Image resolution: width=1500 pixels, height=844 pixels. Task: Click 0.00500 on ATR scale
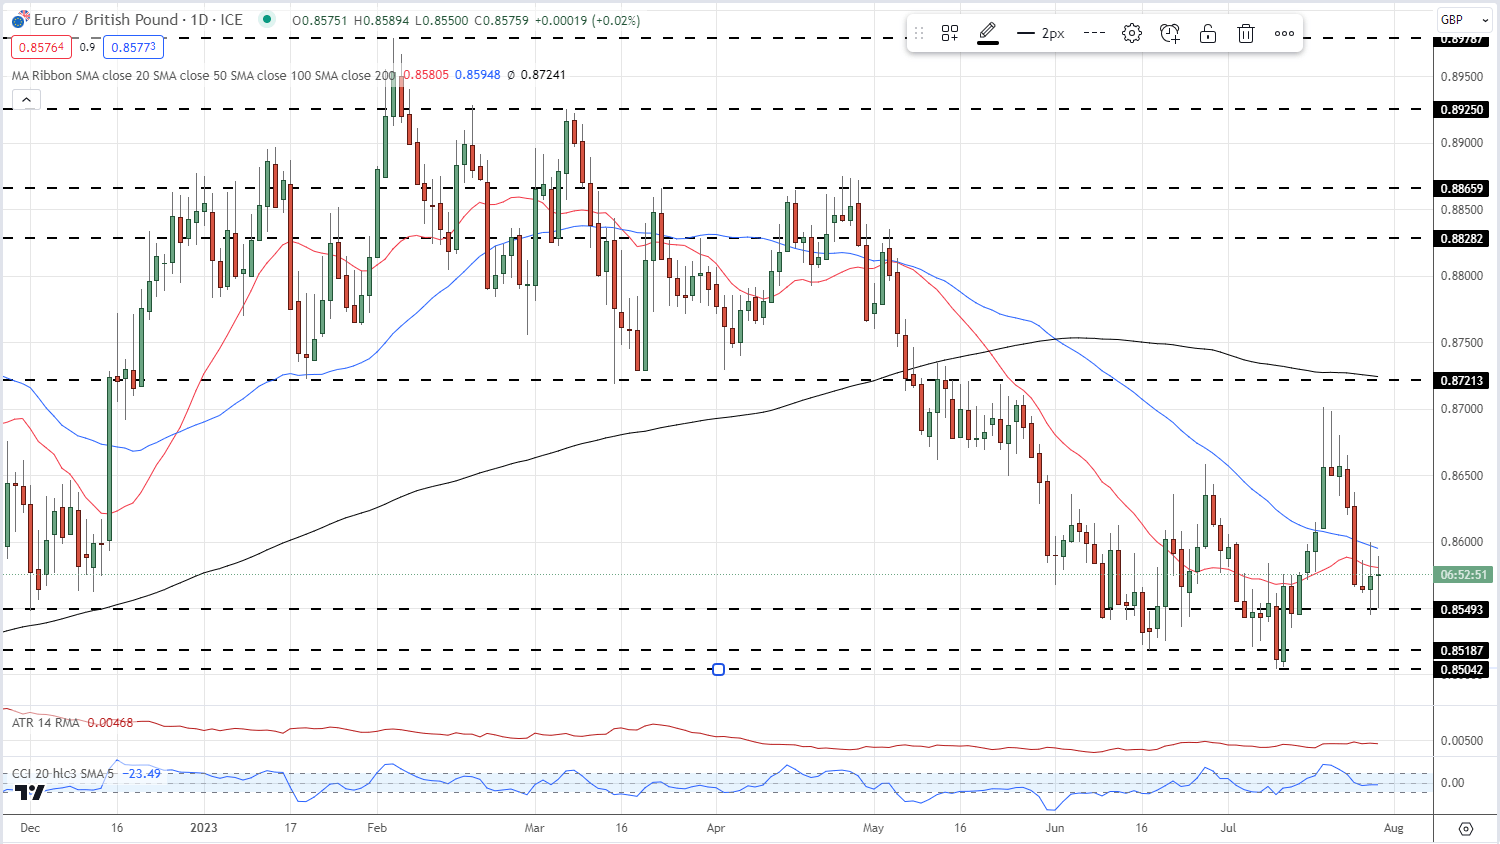(1461, 741)
